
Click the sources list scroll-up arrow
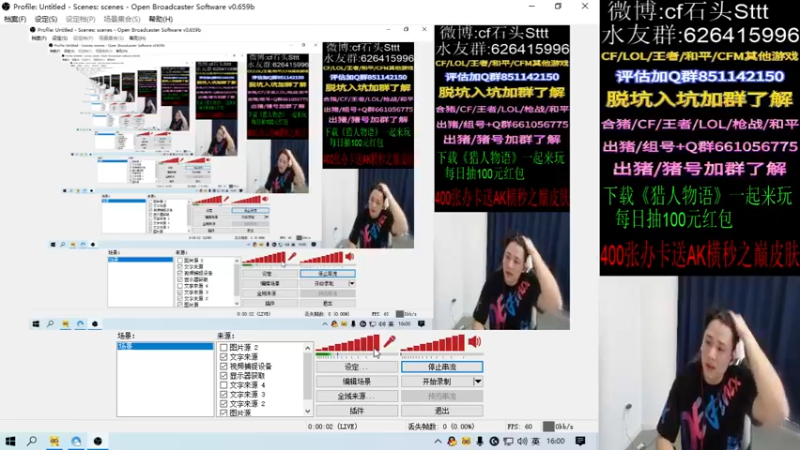click(x=307, y=348)
